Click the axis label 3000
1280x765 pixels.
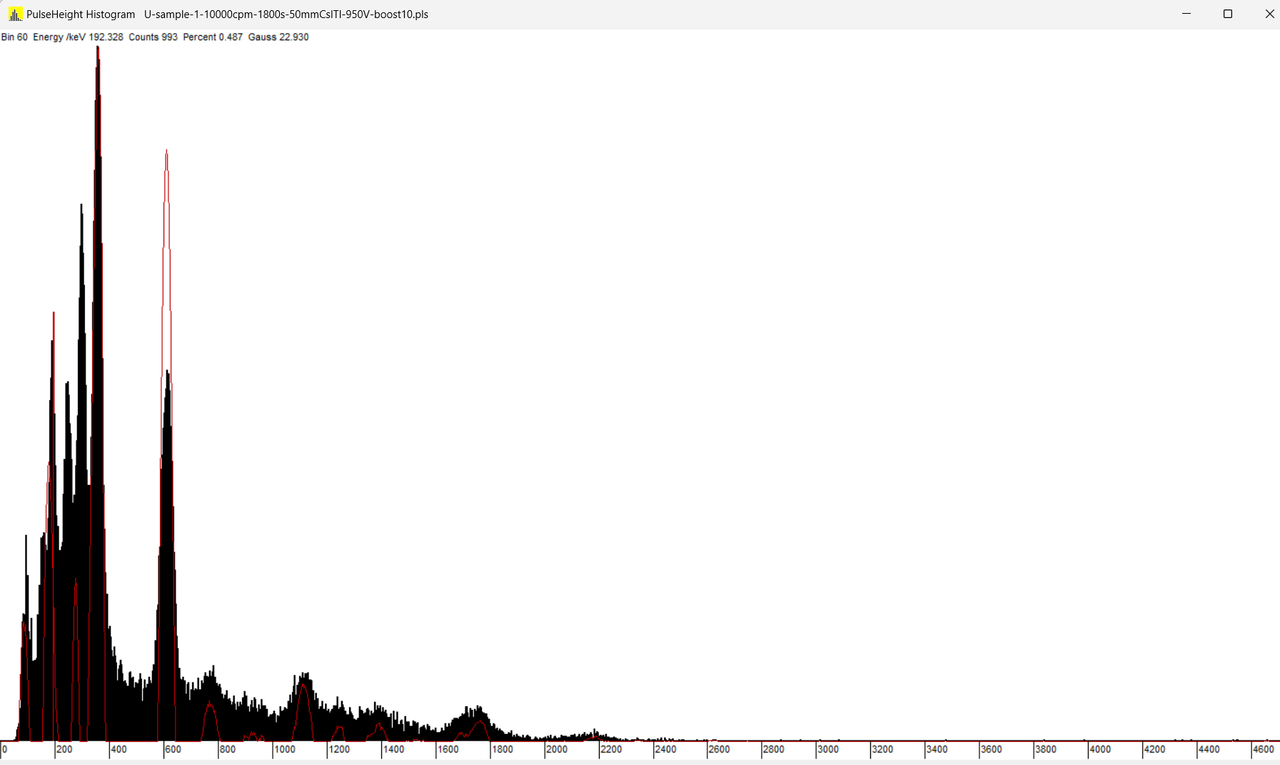point(828,749)
